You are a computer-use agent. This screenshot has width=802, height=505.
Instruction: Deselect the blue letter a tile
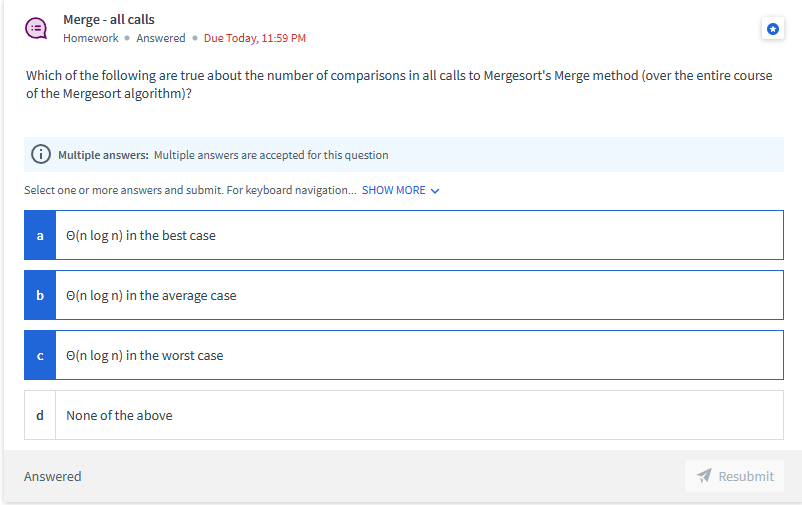40,235
